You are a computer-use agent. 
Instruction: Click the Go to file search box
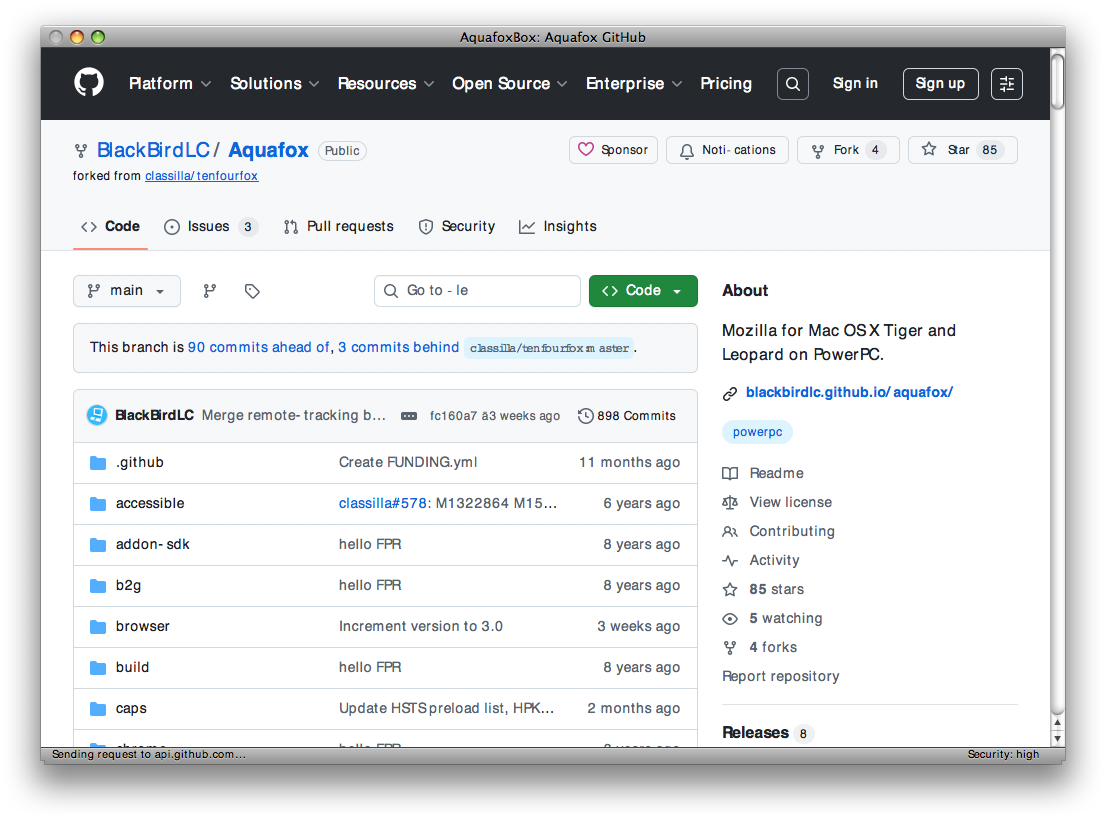tap(477, 290)
